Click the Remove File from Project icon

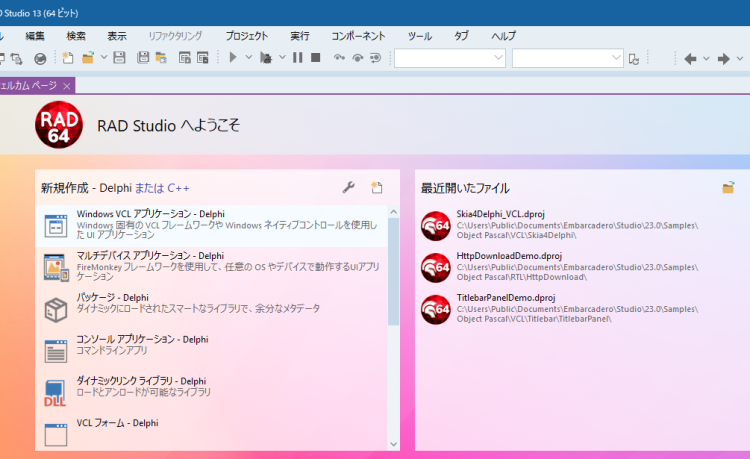pos(203,58)
